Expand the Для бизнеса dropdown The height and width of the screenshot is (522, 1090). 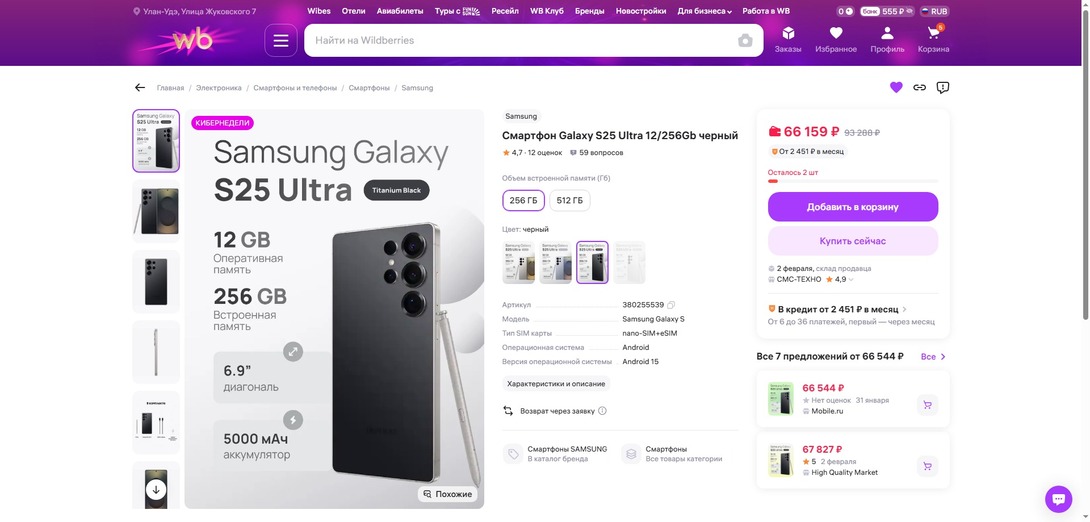click(x=704, y=12)
